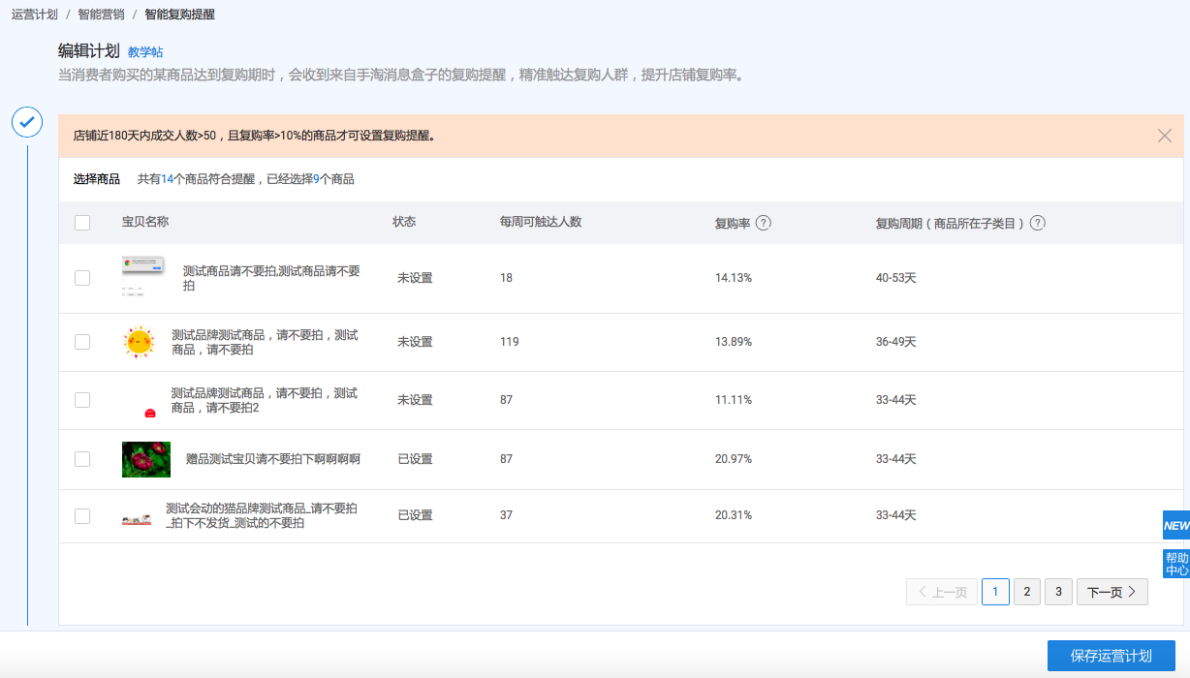Go to page 1 in pagination

pos(995,591)
